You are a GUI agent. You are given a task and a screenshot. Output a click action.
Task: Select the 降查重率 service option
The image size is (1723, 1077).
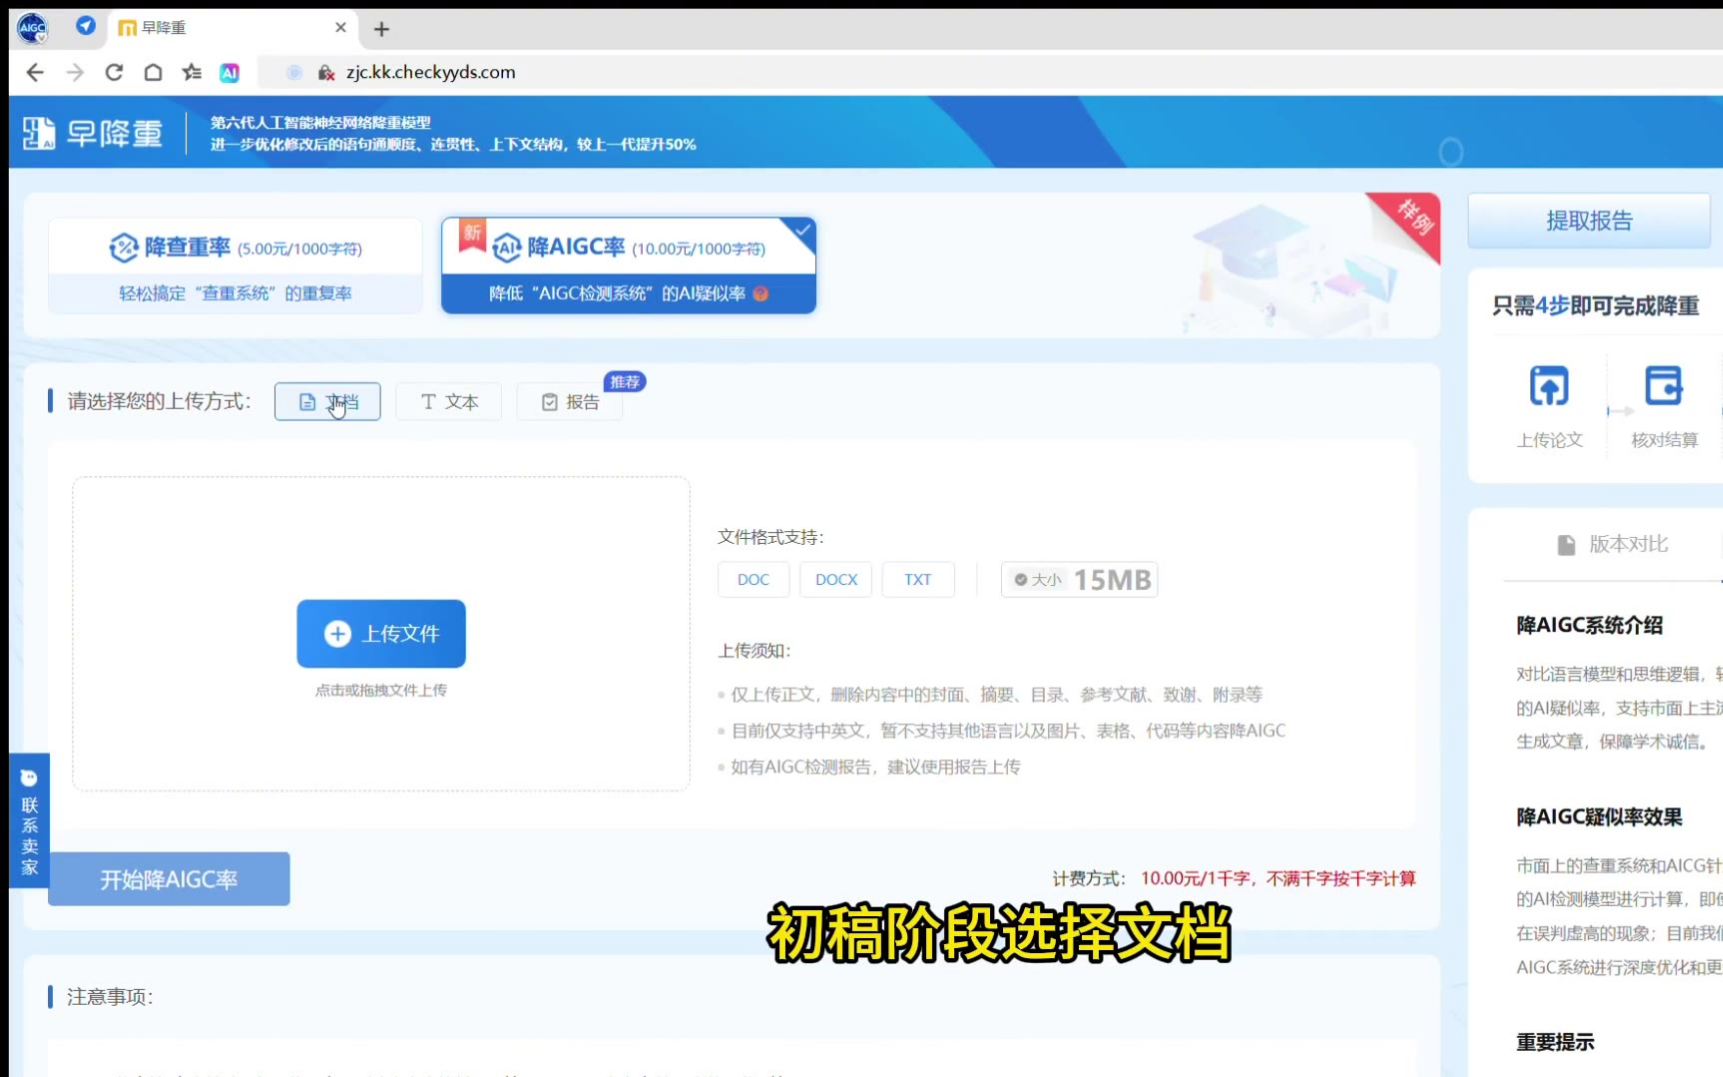tap(235, 265)
